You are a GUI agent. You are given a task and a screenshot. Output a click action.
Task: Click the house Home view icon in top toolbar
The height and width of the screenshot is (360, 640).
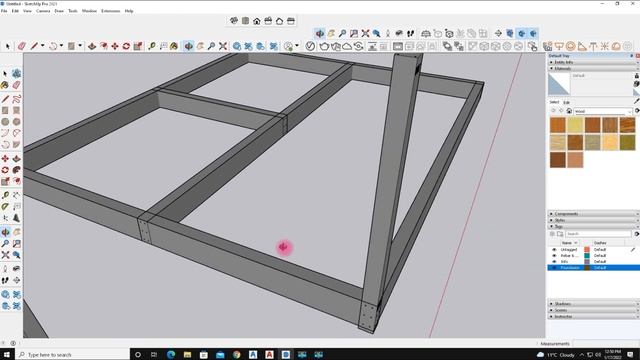257,21
